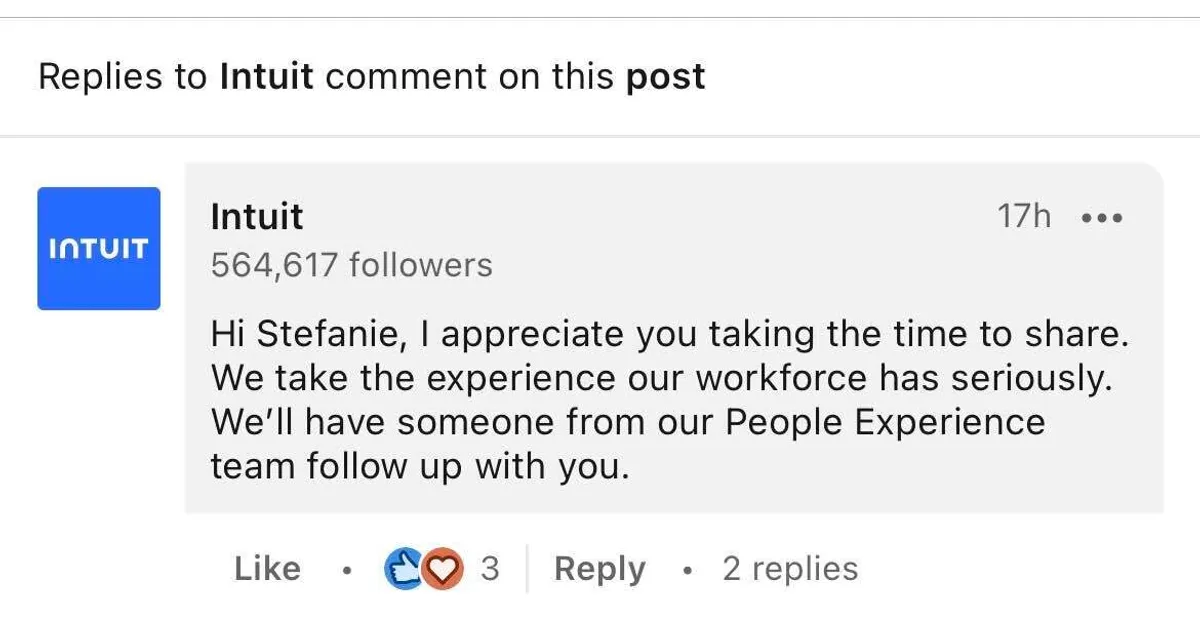Go to the original post via bold 'post'
Image resolution: width=1200 pixels, height=634 pixels.
pos(665,77)
